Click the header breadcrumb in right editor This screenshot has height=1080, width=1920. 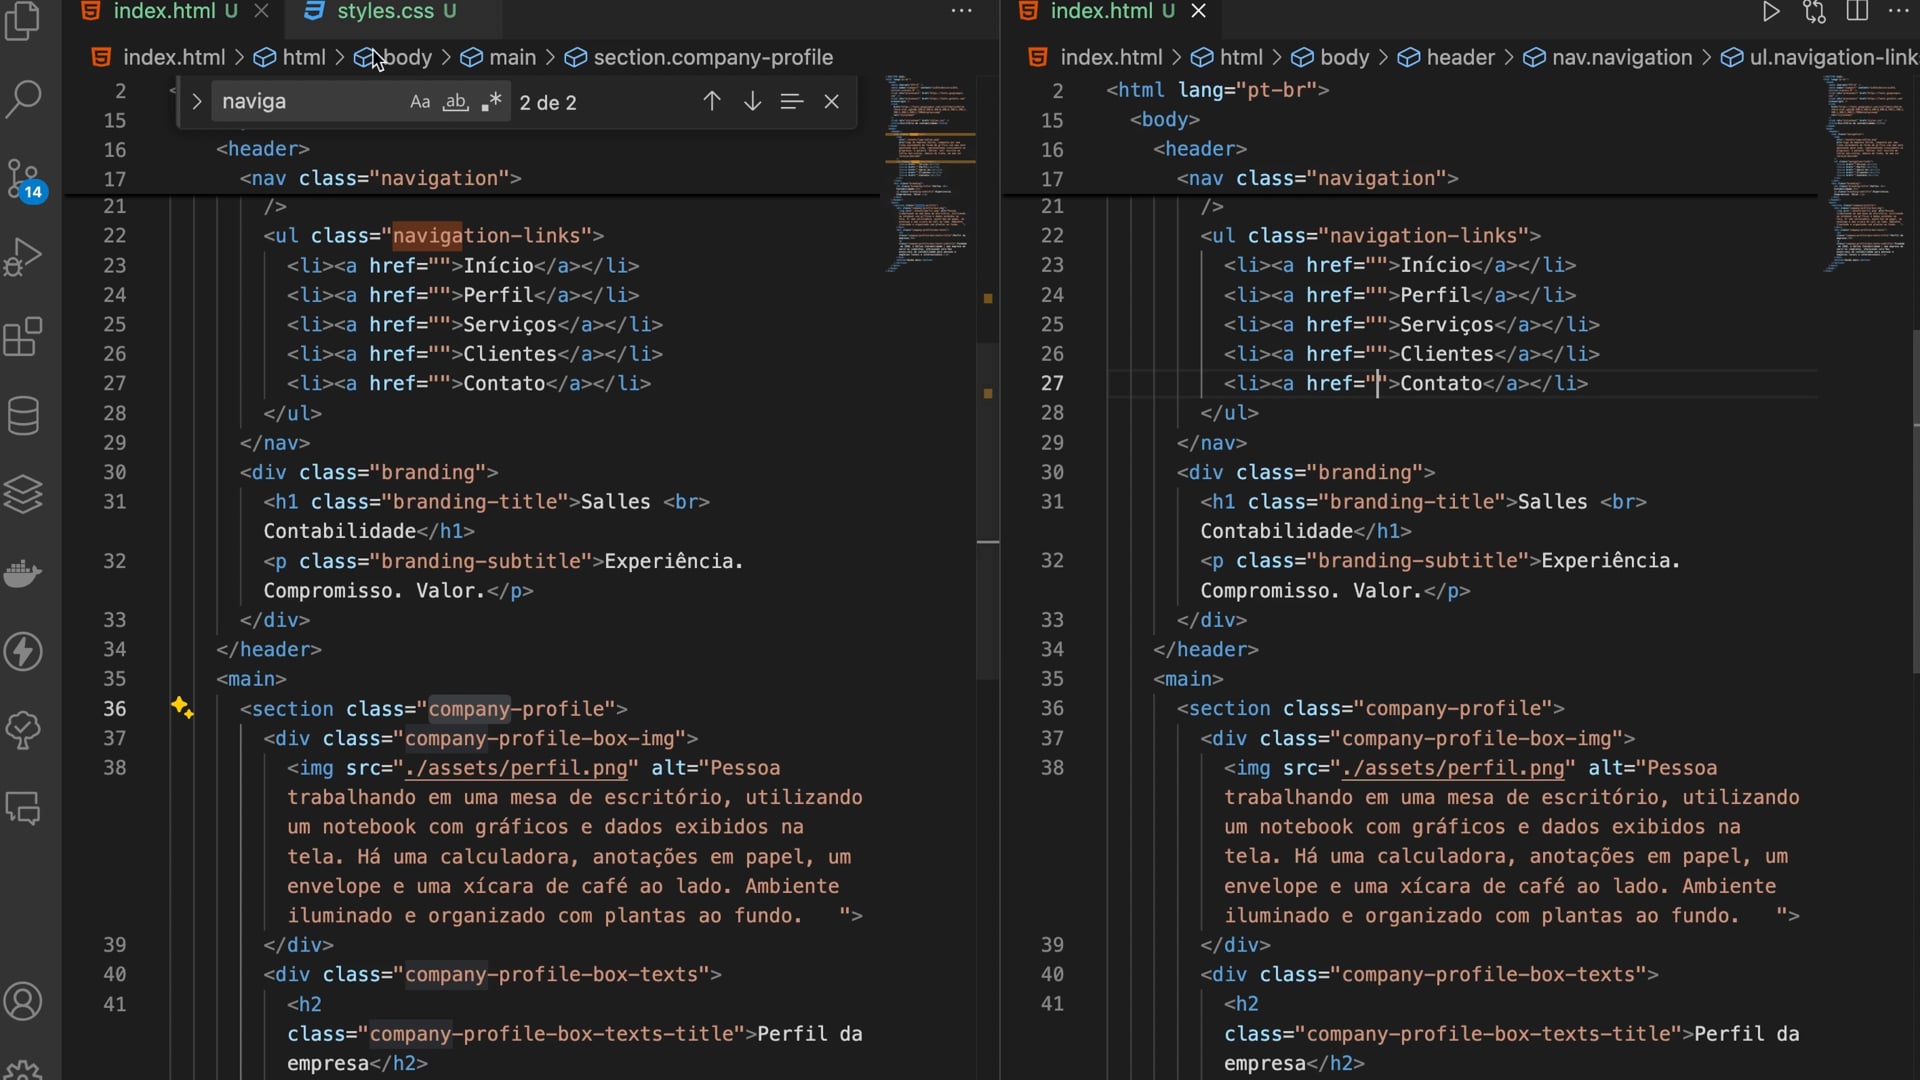[x=1459, y=58]
